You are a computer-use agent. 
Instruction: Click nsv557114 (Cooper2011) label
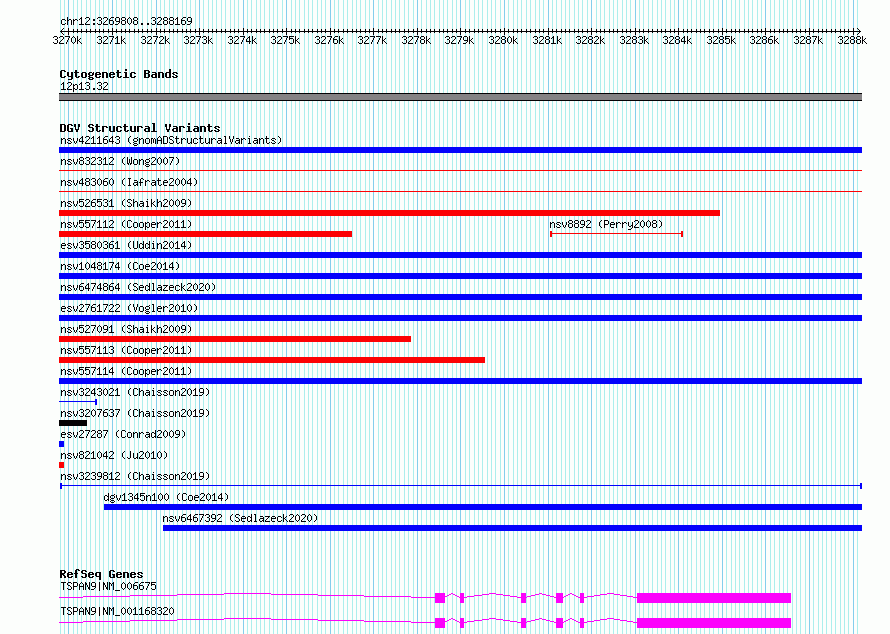pyautogui.click(x=126, y=371)
